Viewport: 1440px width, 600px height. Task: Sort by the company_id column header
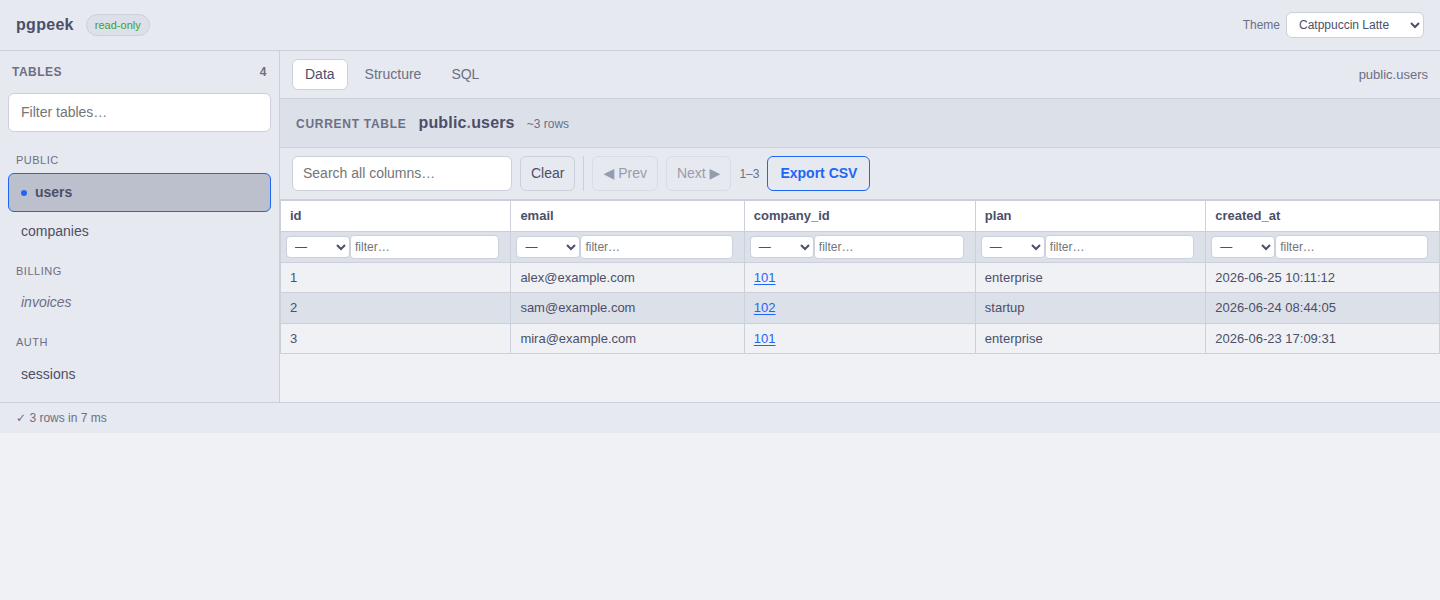click(860, 216)
